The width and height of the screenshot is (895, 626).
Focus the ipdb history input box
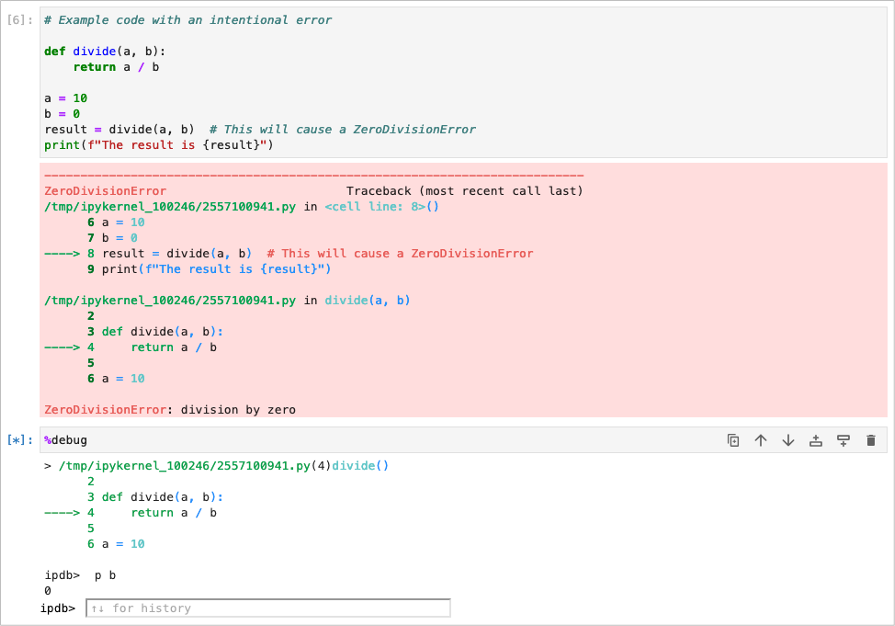[x=268, y=608]
